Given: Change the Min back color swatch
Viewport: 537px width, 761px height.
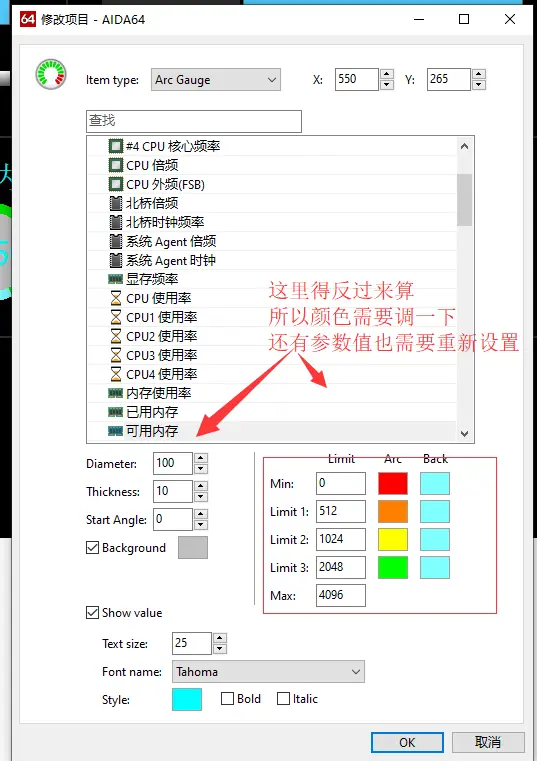Looking at the screenshot, I should [x=435, y=484].
